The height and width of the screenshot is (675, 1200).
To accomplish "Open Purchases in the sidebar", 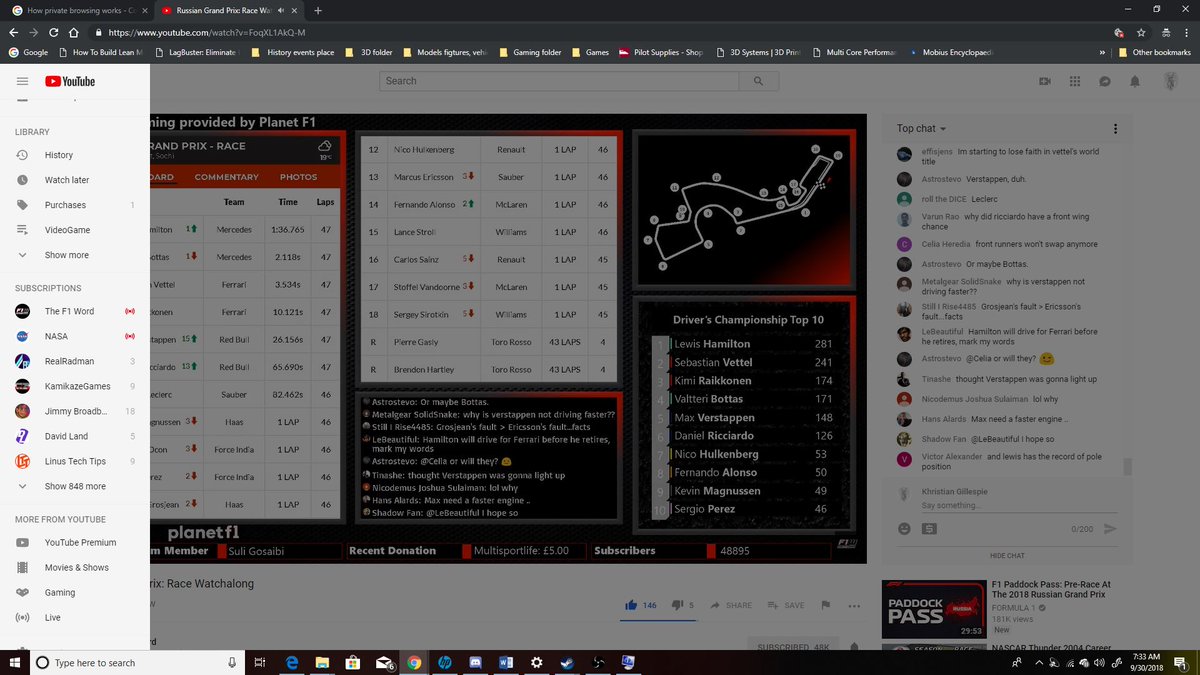I will pyautogui.click(x=75, y=205).
